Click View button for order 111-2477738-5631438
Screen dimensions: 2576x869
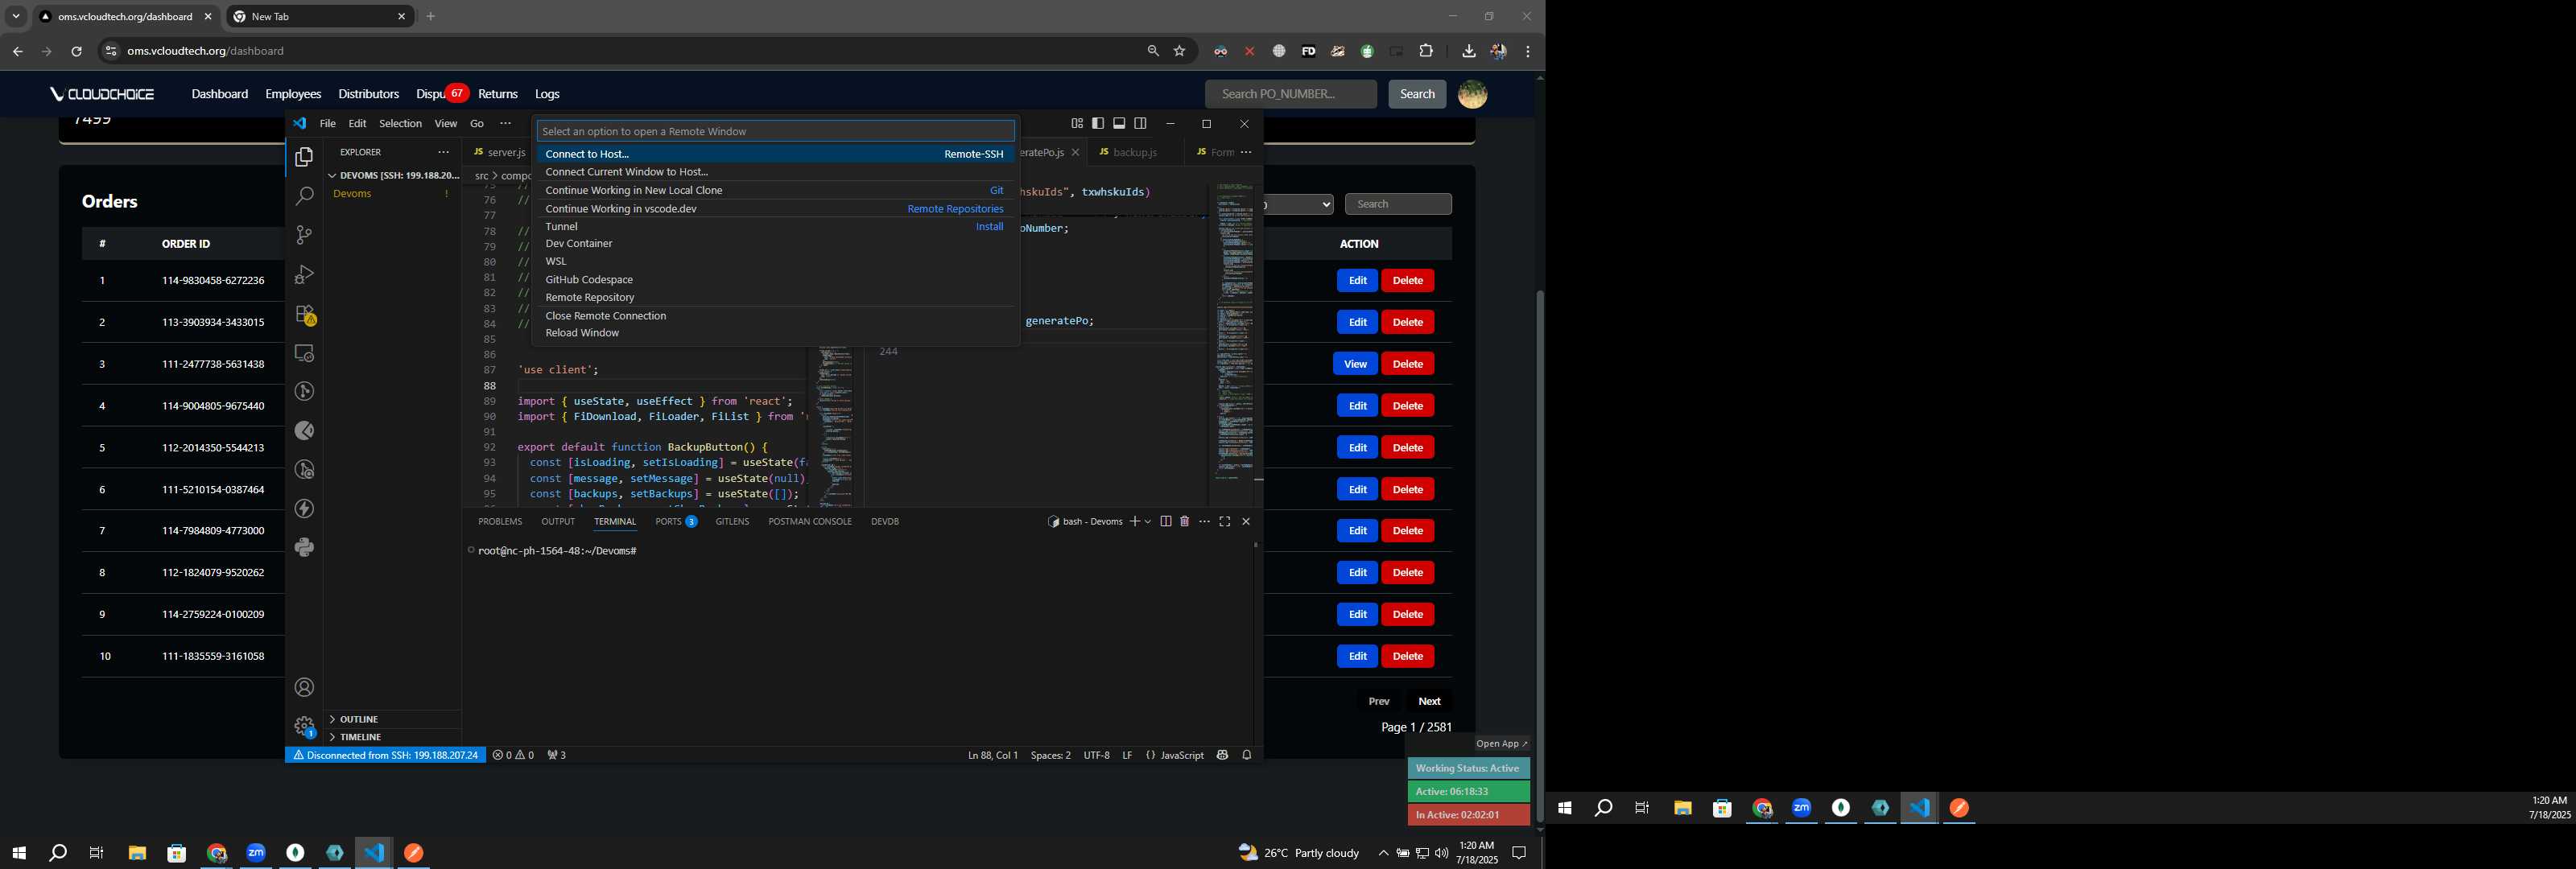pos(1355,364)
